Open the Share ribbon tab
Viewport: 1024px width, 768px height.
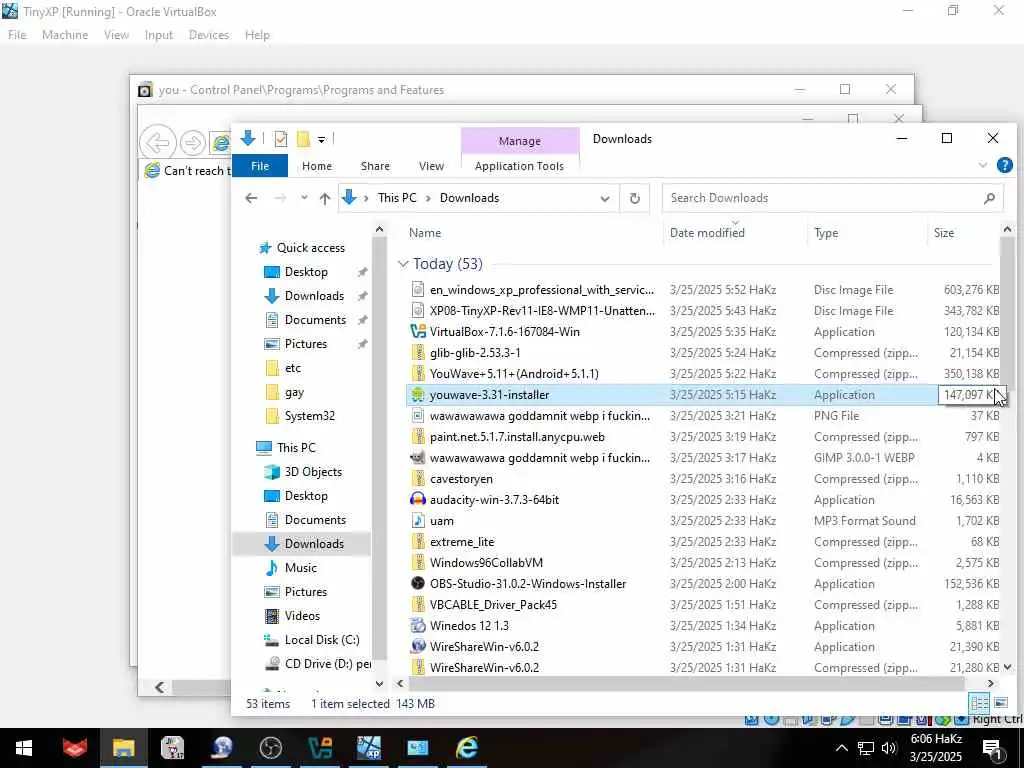(x=375, y=166)
